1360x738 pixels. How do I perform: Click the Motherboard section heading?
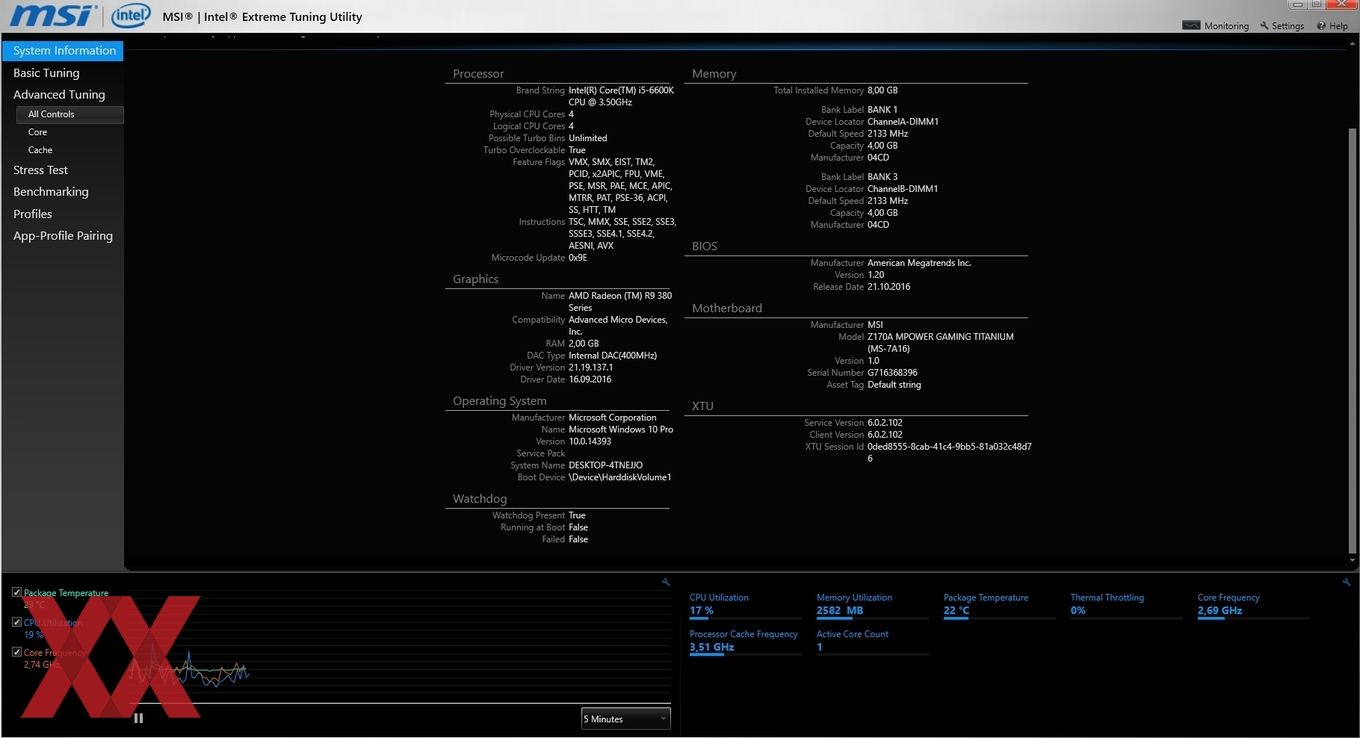[x=727, y=309]
